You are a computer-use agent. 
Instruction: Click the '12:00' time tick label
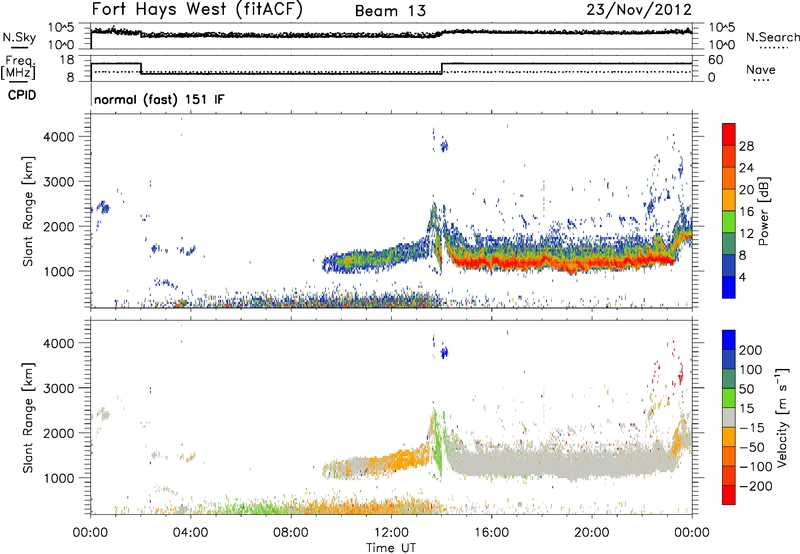(x=391, y=533)
